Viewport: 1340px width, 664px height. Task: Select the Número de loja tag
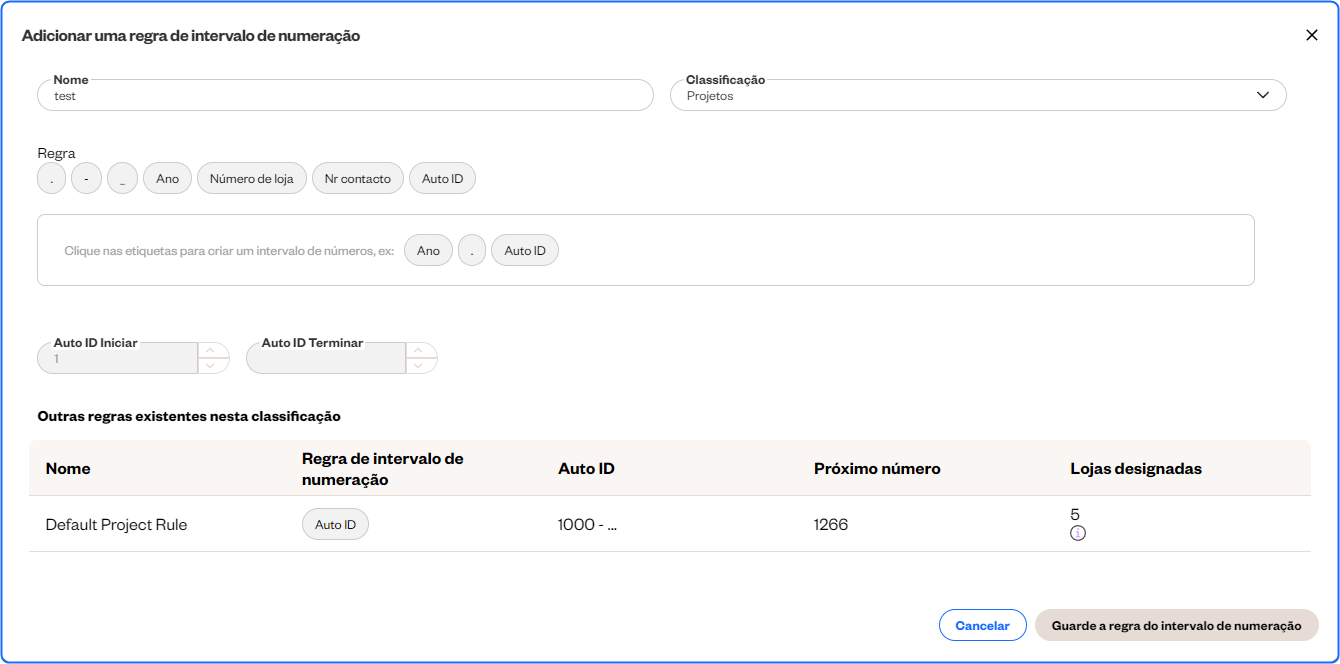click(x=251, y=179)
